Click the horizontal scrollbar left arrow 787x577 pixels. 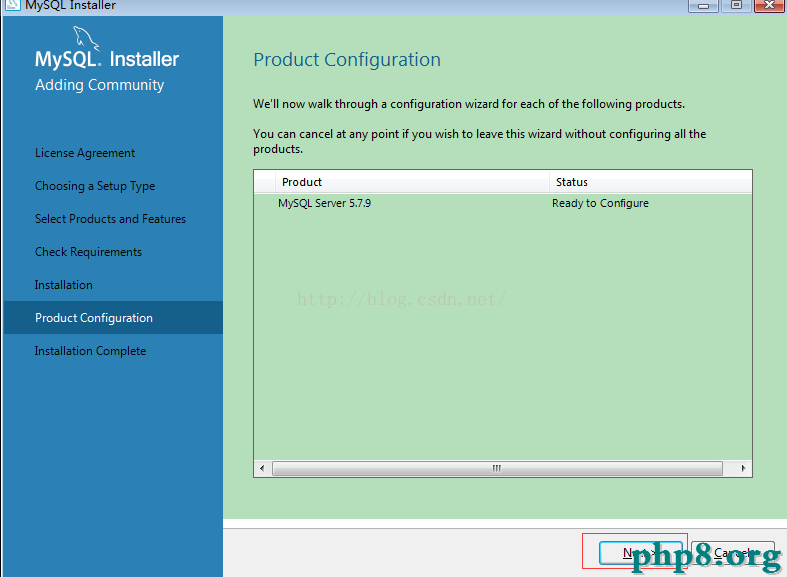(262, 468)
